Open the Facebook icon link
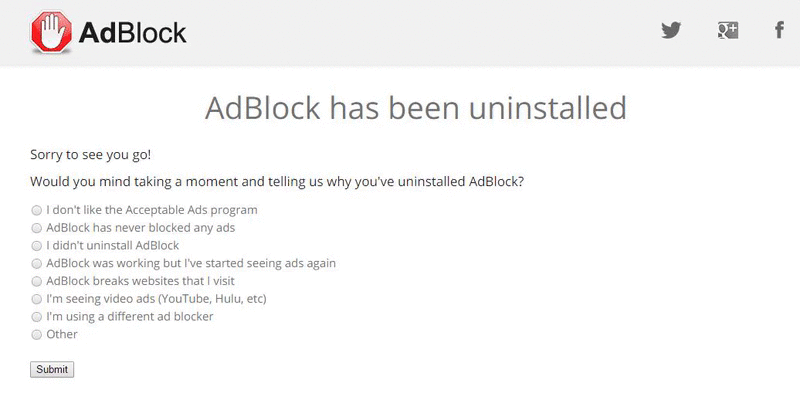 point(779,30)
